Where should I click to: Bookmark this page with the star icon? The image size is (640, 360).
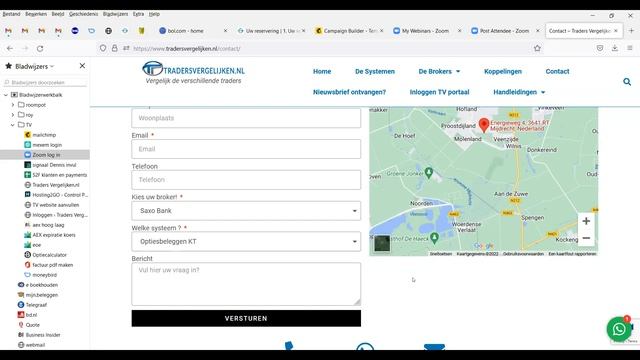point(537,48)
